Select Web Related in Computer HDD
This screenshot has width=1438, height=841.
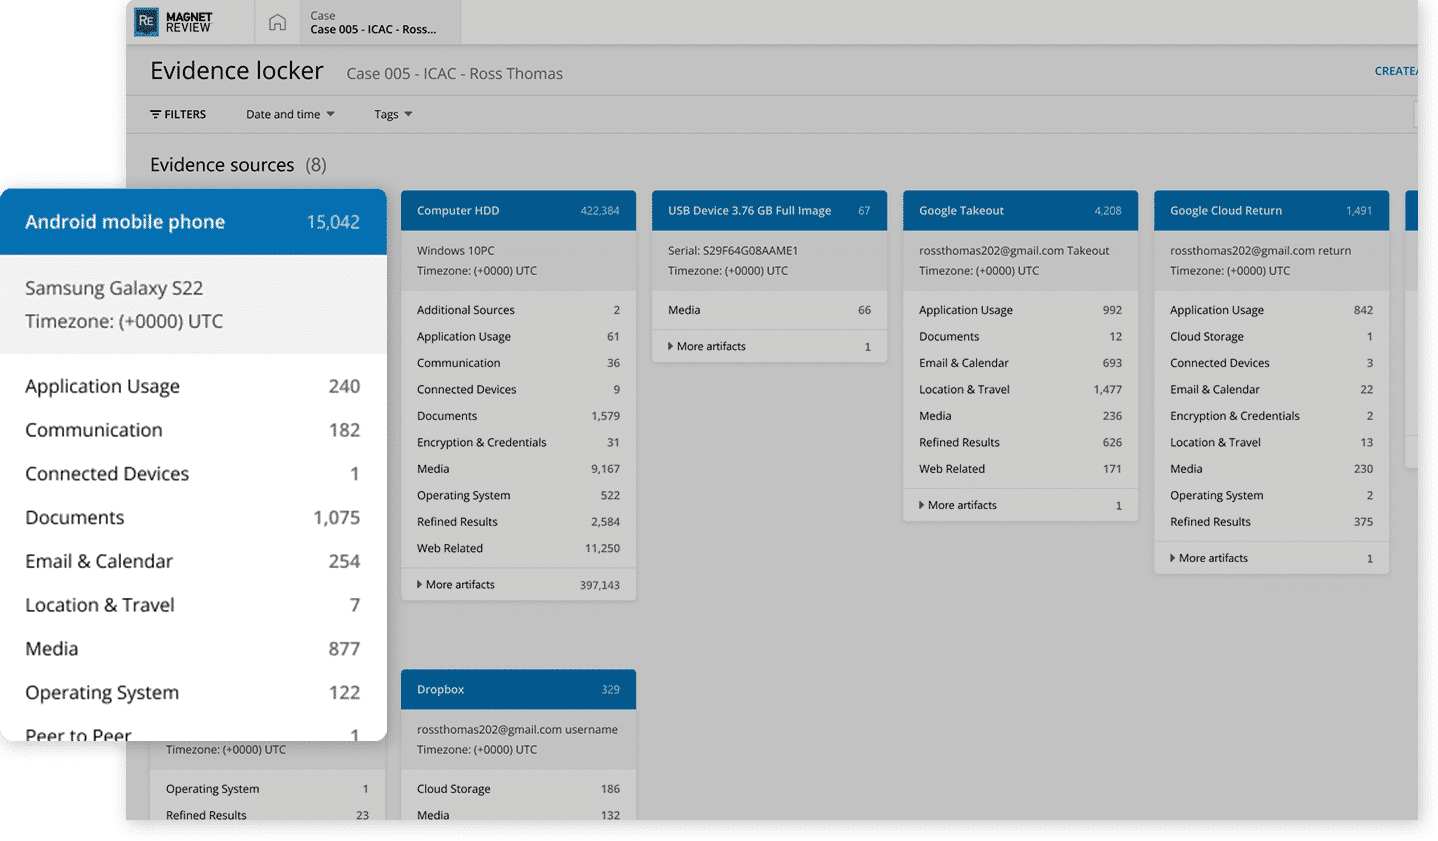[x=450, y=549]
